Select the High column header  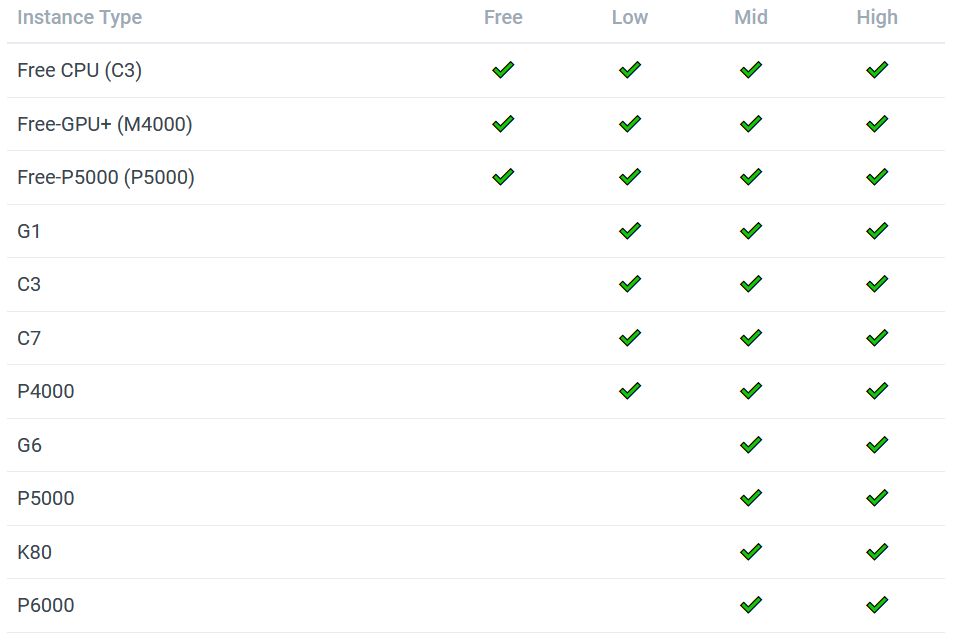(x=877, y=17)
